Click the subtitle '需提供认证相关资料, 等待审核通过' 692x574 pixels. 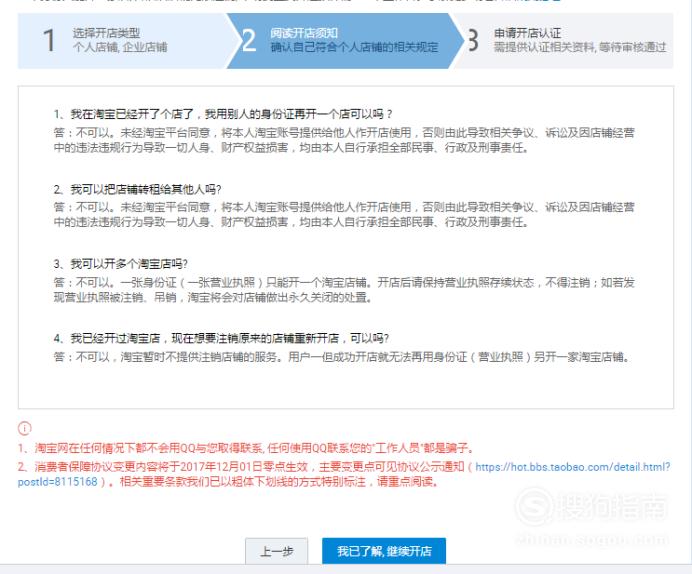[580, 47]
